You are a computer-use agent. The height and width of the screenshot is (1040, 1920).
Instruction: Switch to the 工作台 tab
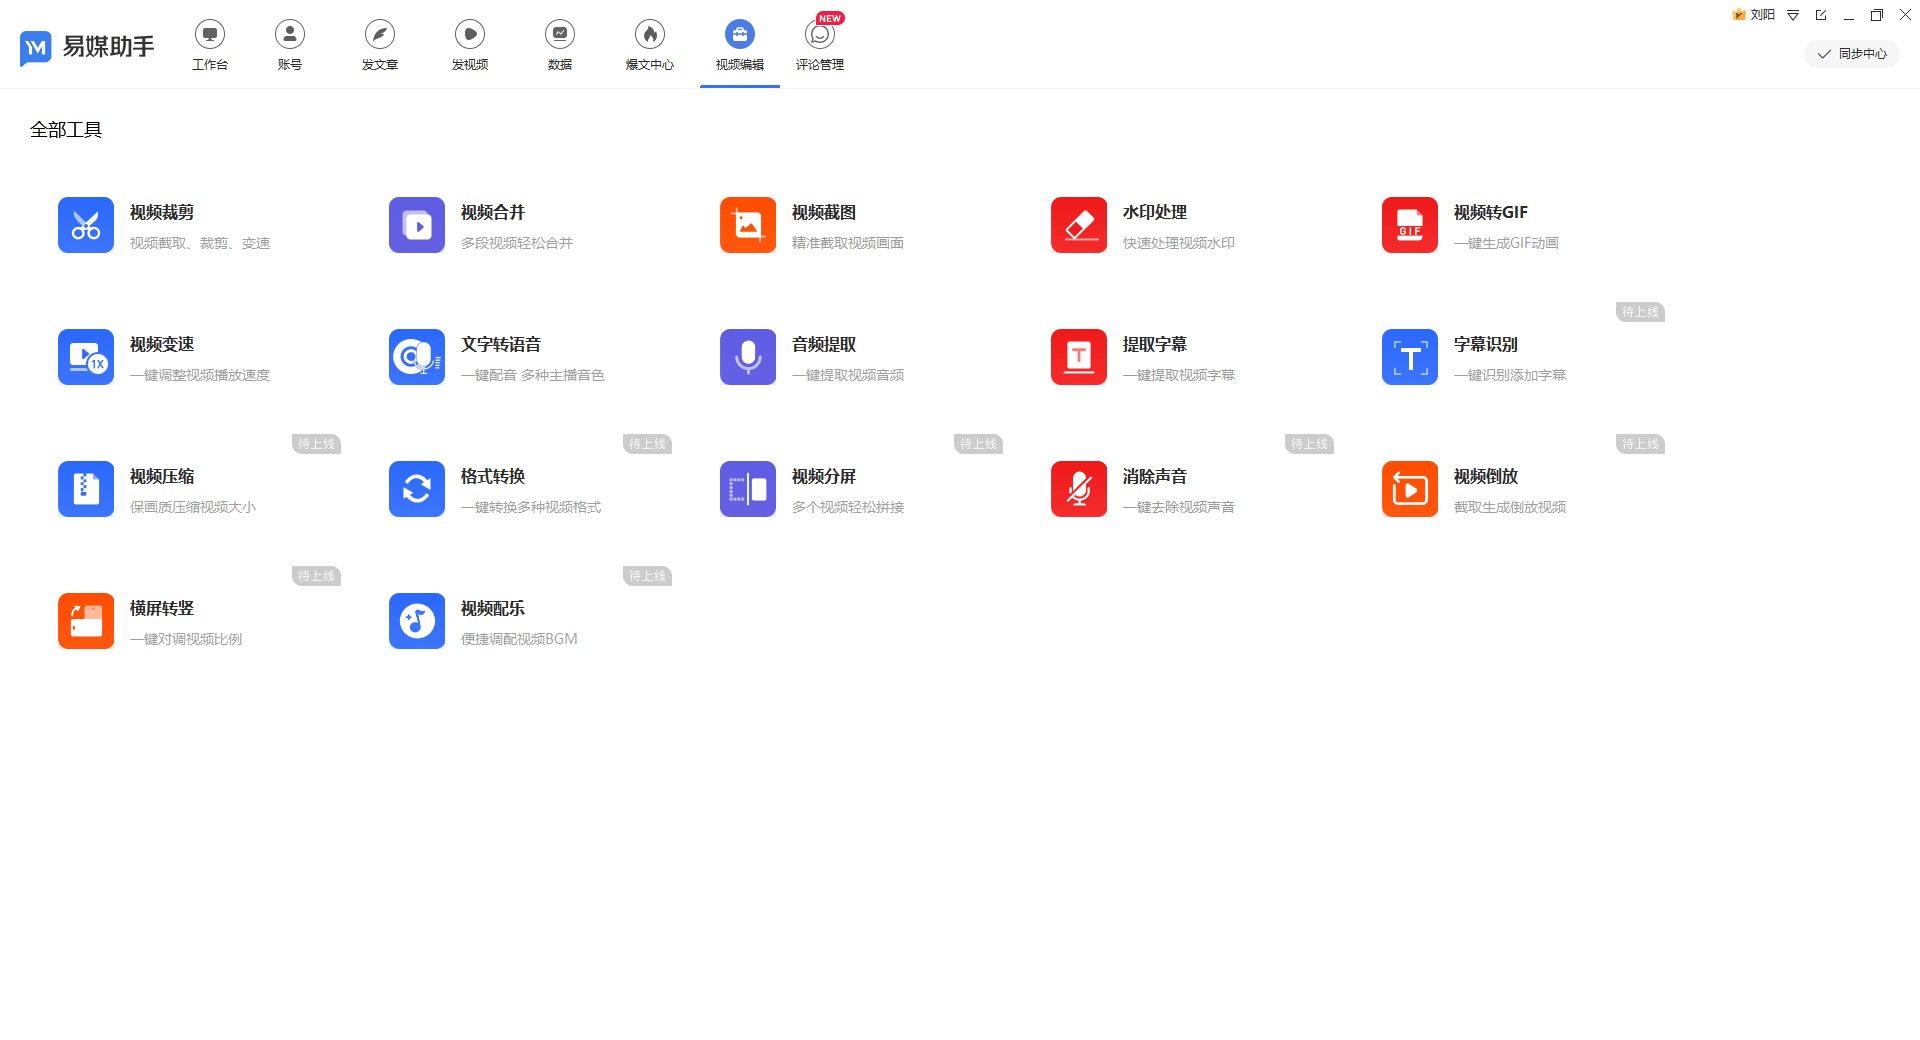[210, 45]
